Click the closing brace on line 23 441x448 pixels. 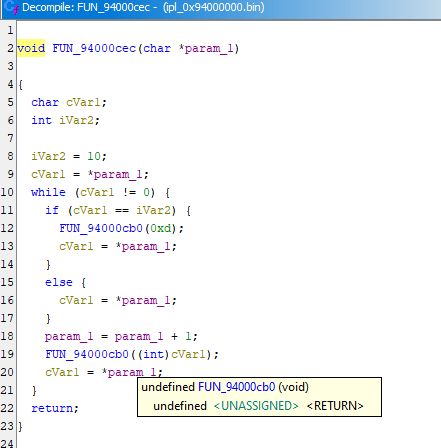20,426
